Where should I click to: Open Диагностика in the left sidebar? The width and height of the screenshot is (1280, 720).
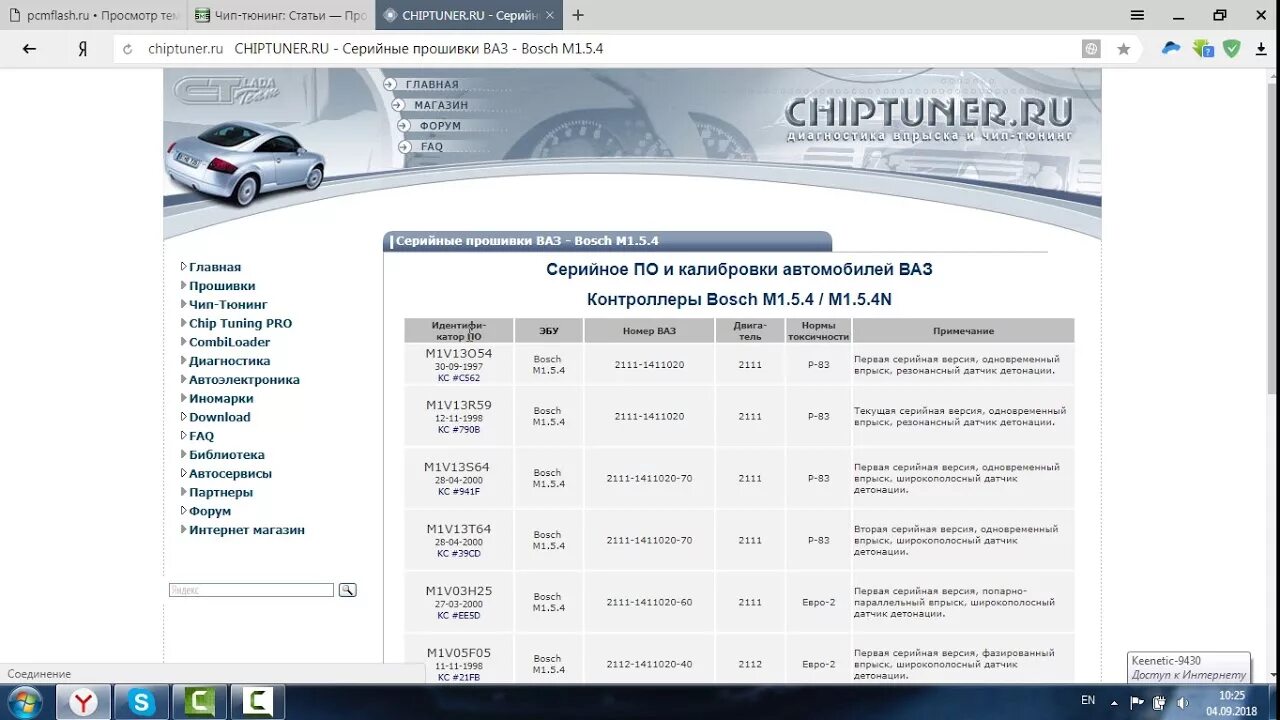[229, 361]
